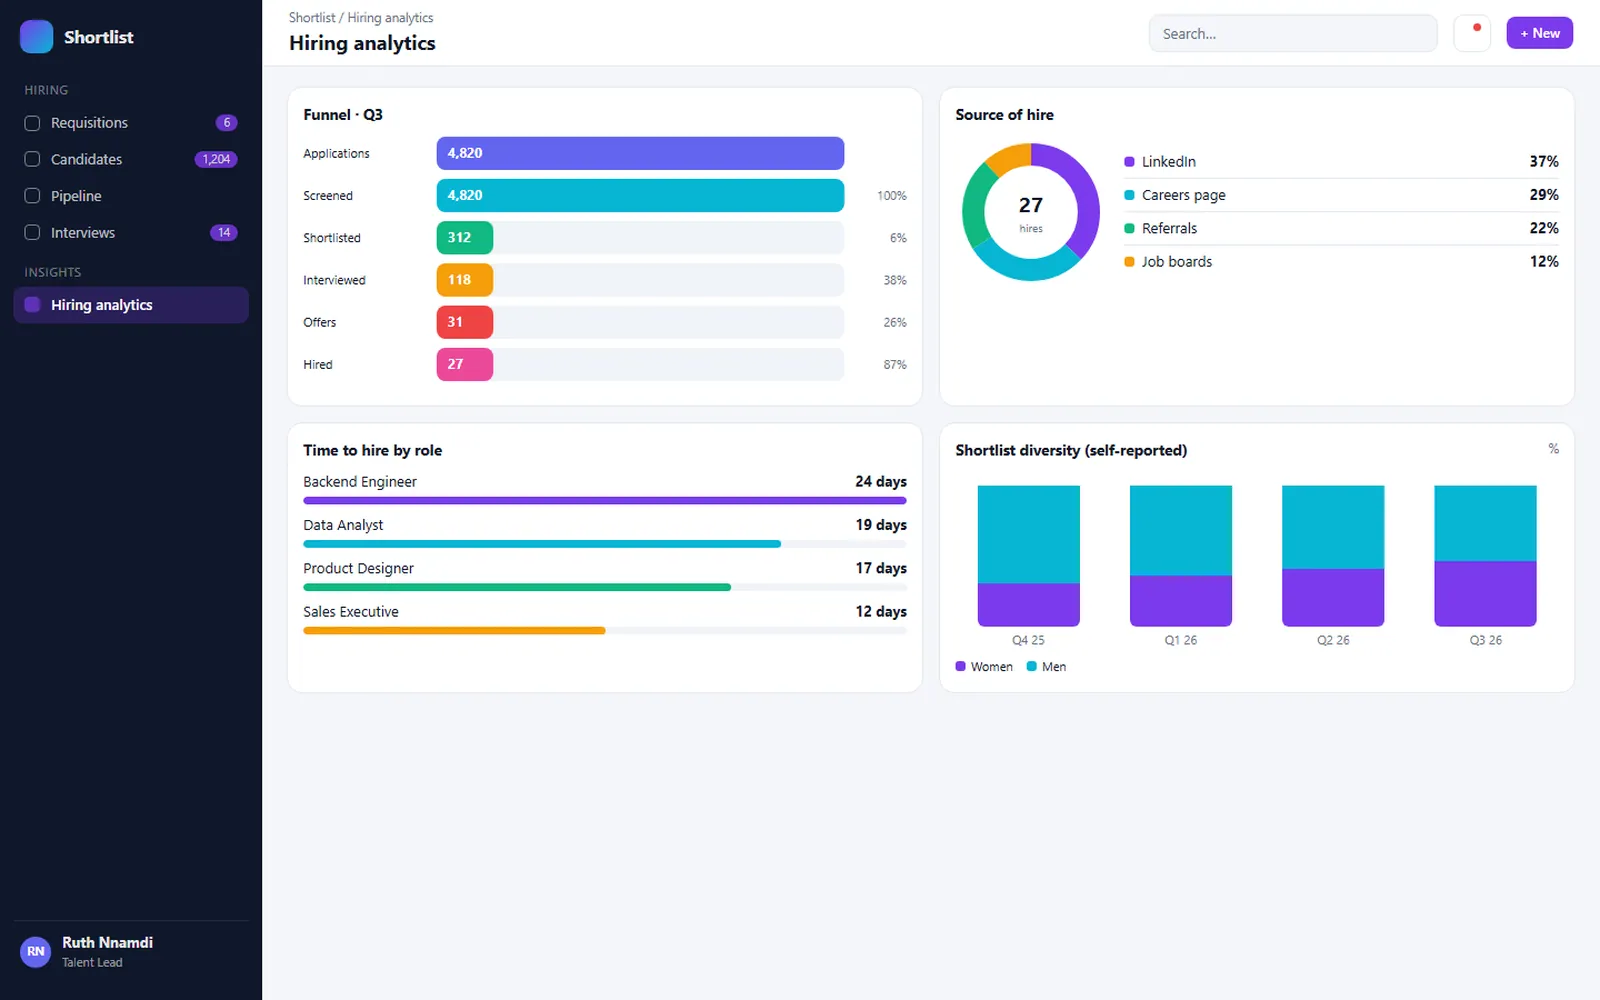Click the 12% Job boards value
Image resolution: width=1600 pixels, height=1000 pixels.
pos(1543,262)
